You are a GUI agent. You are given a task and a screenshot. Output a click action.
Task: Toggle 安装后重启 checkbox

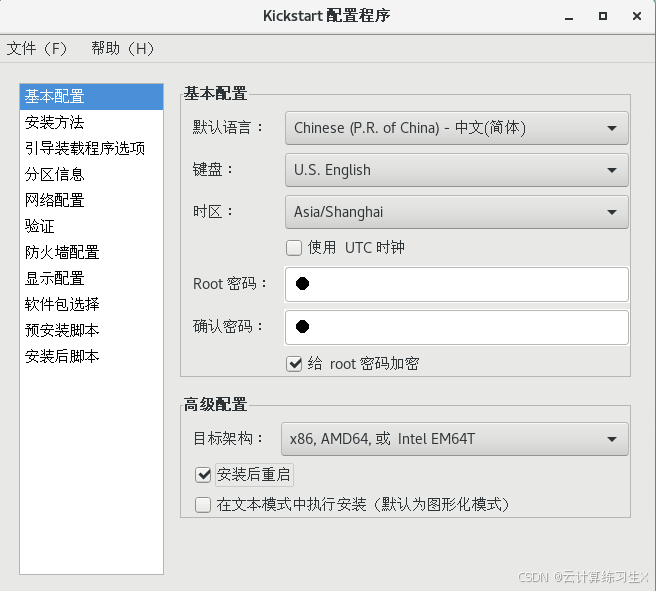tap(203, 475)
